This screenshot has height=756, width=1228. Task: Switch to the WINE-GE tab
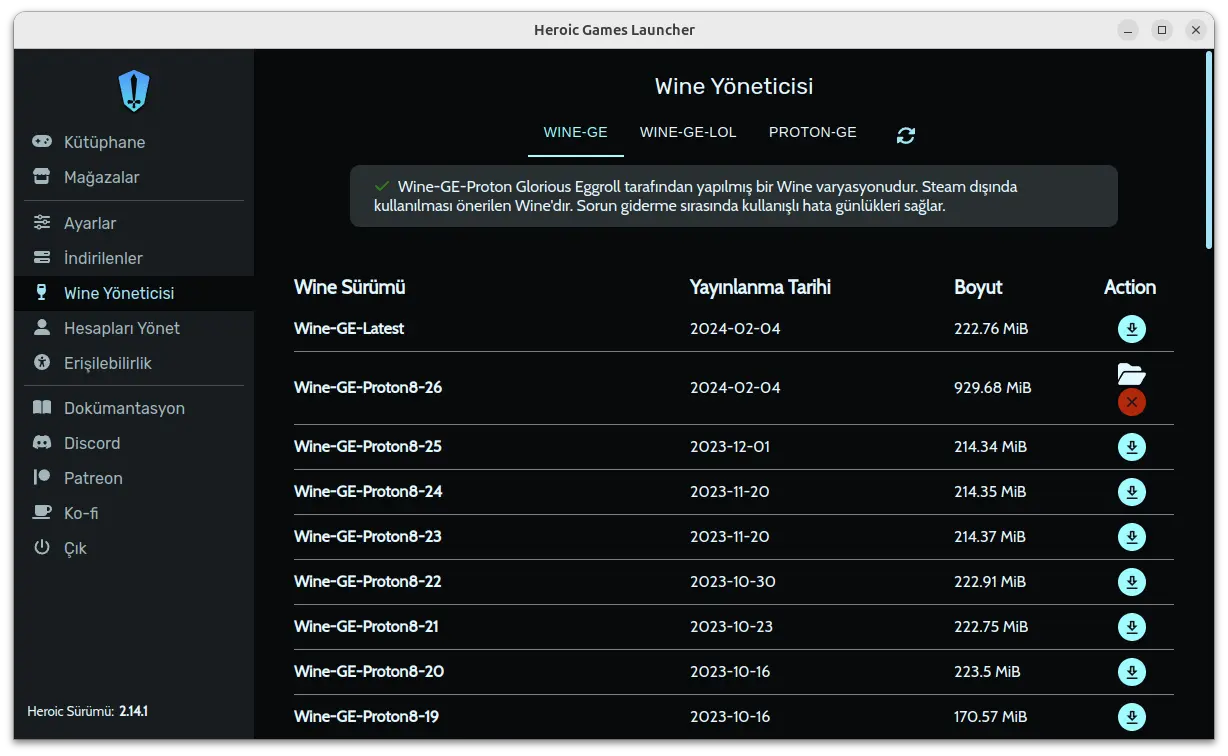point(575,133)
